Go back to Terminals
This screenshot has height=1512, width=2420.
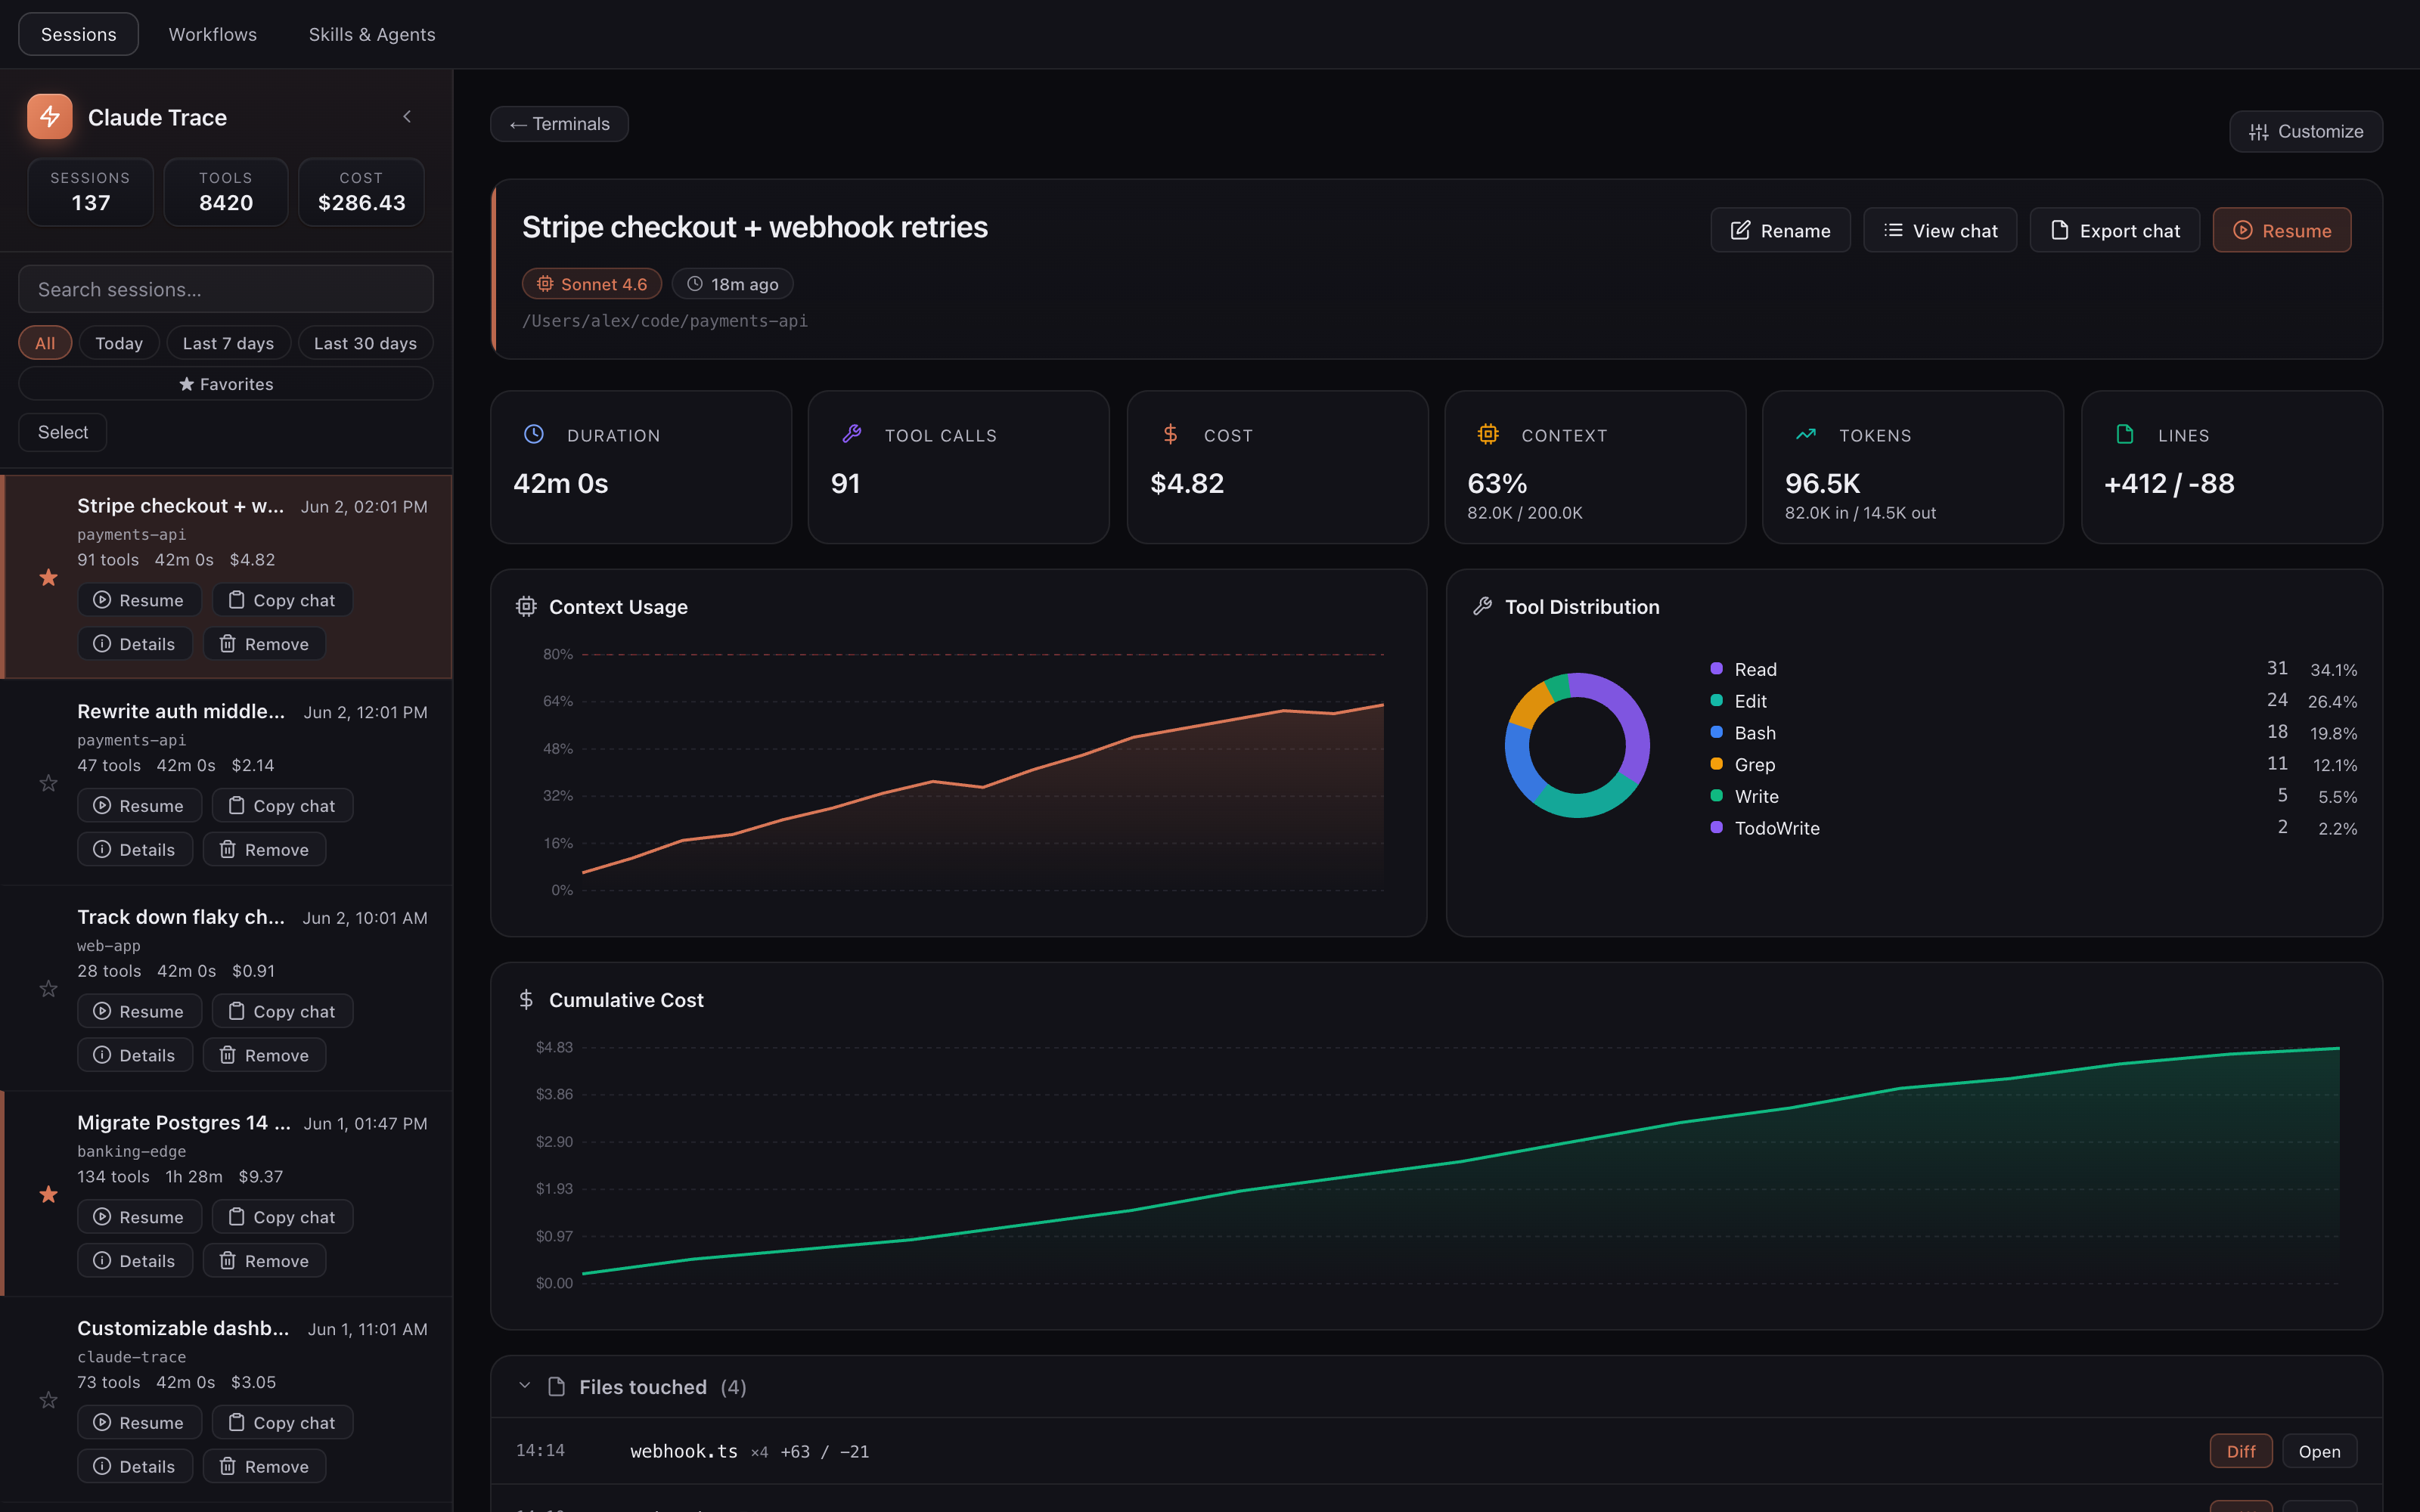coord(559,124)
